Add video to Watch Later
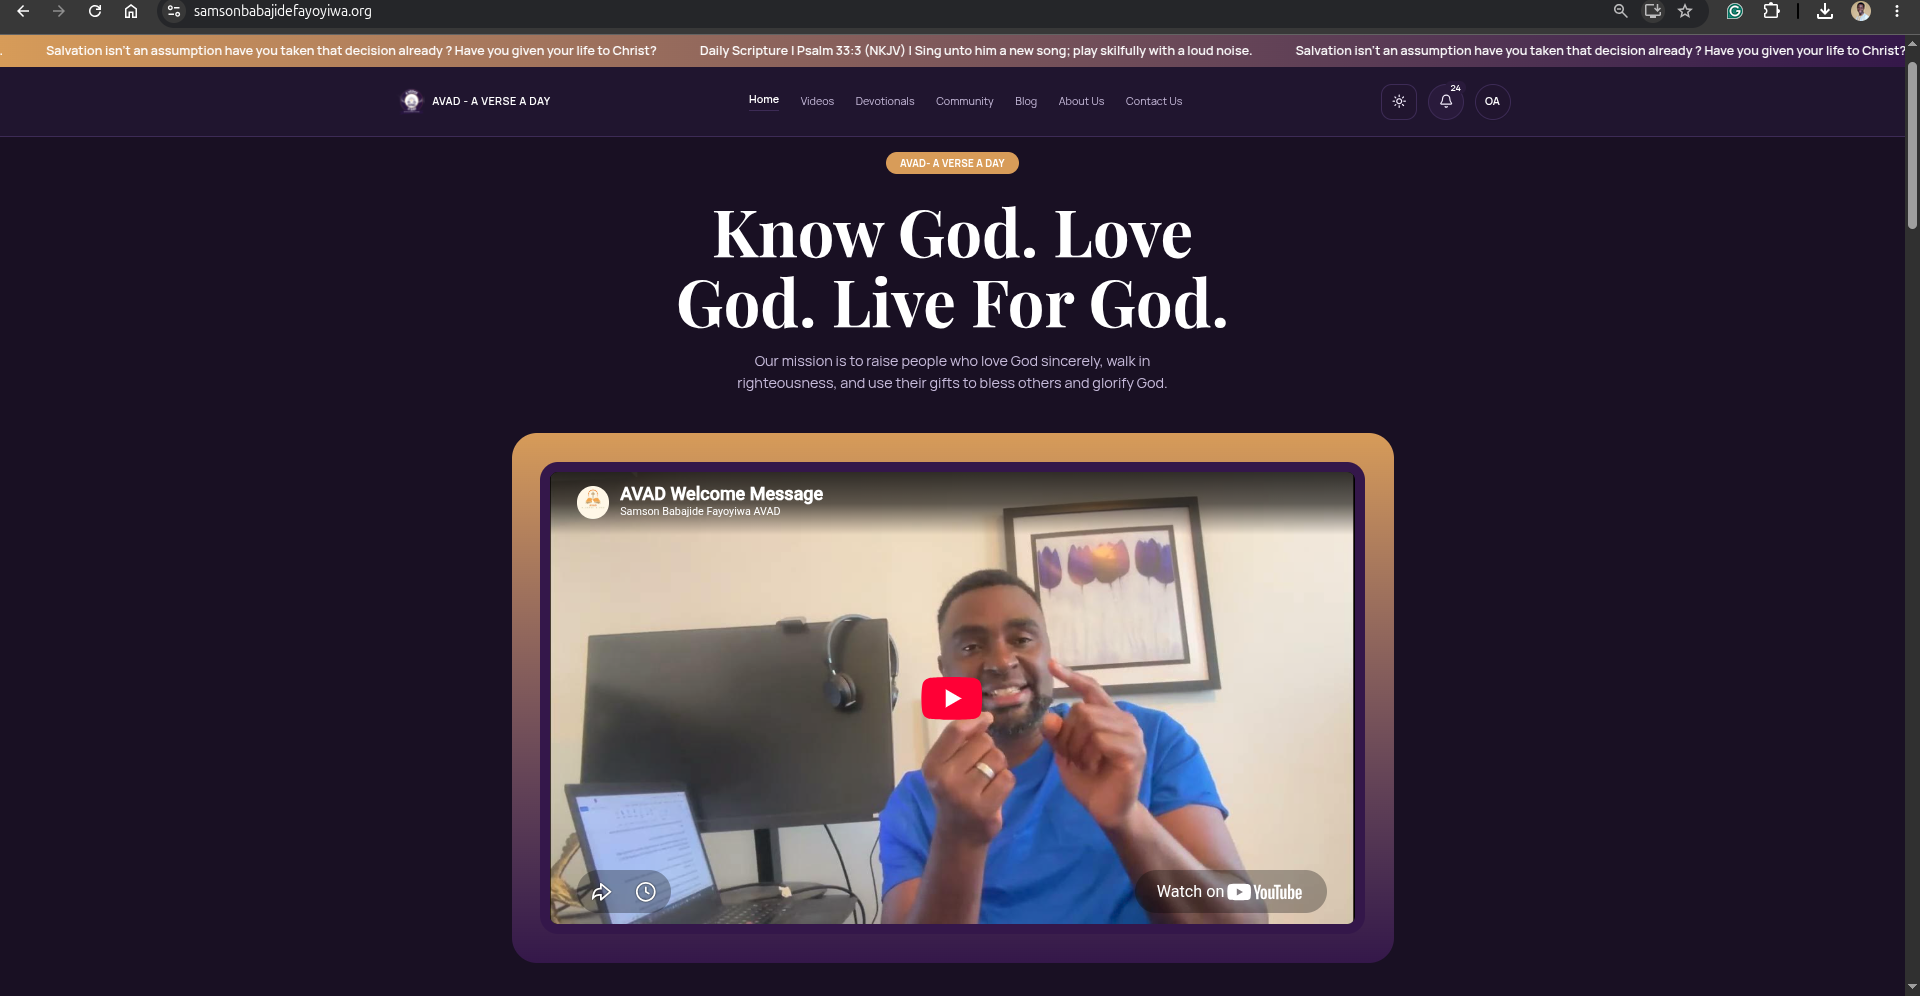 click(x=646, y=892)
